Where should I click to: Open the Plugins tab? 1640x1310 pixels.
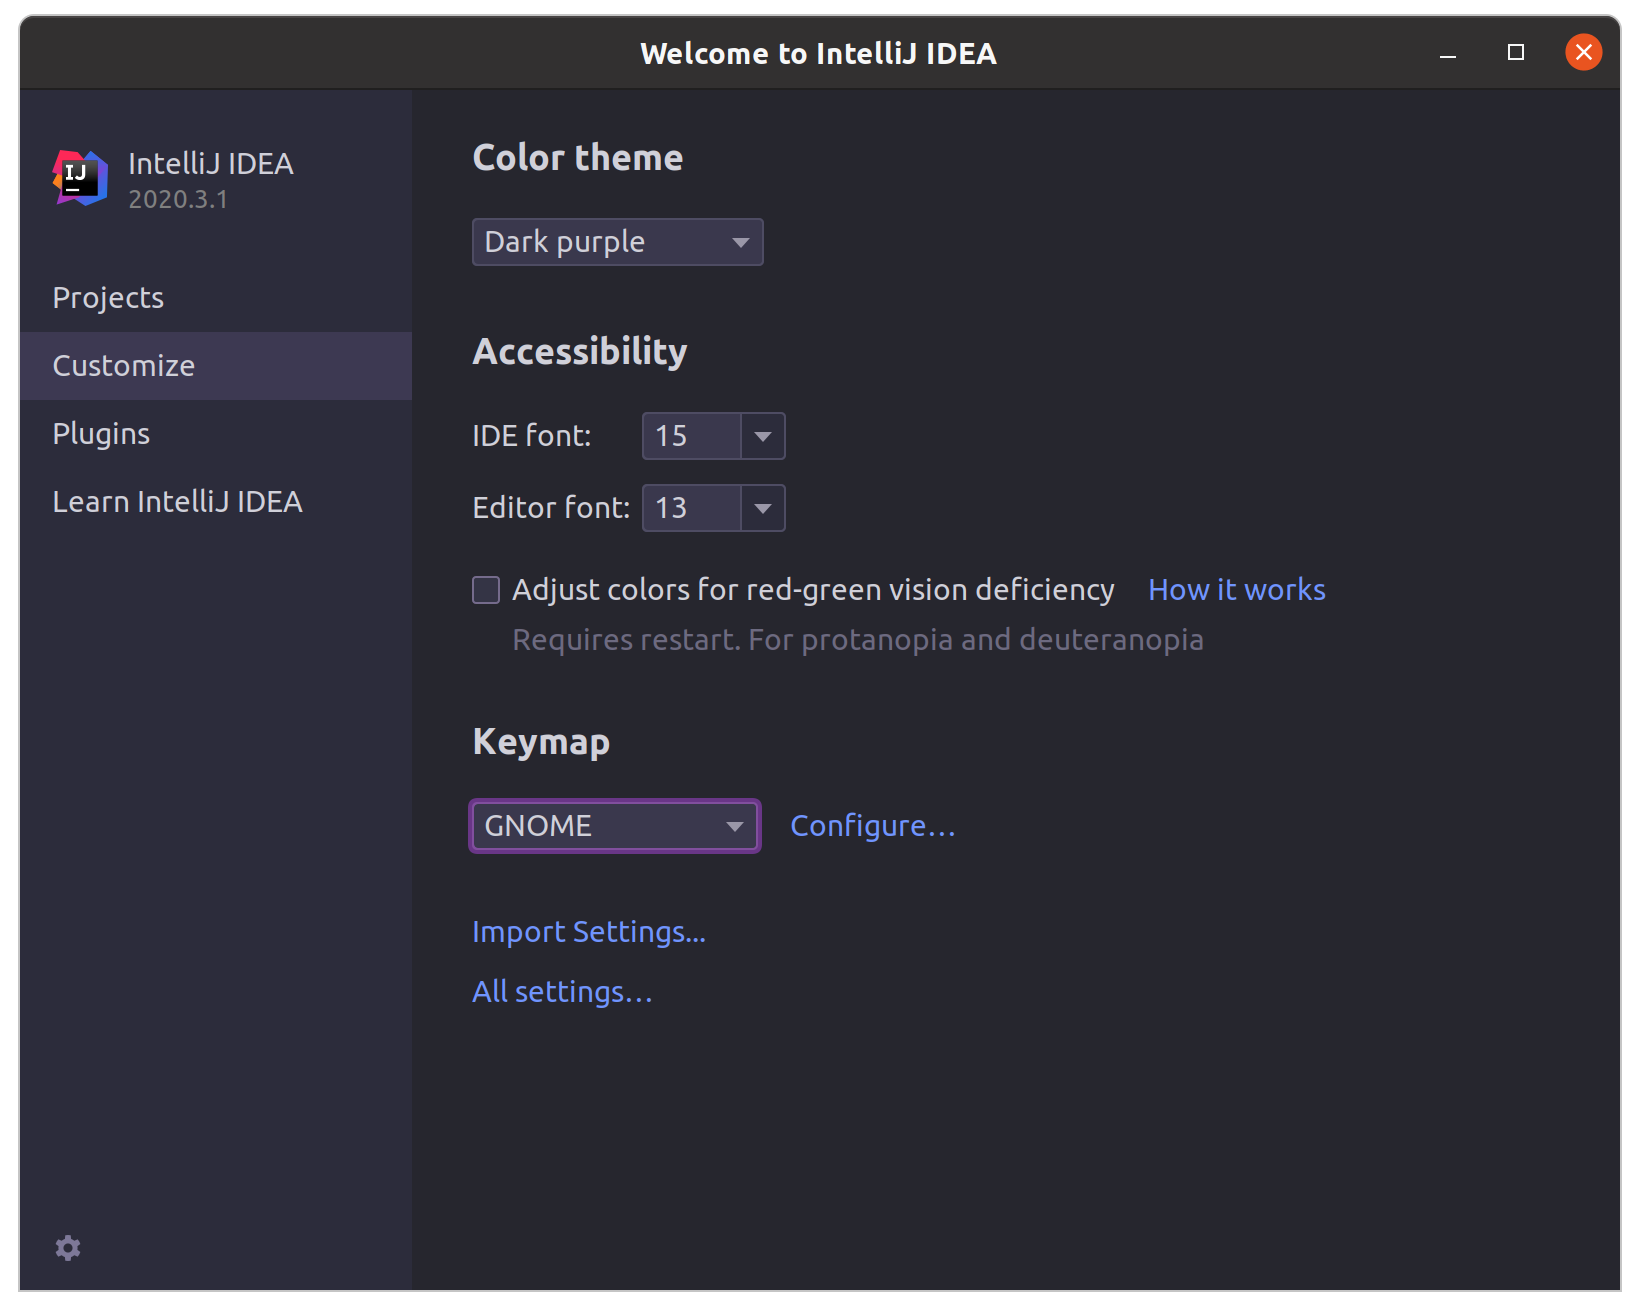point(216,434)
